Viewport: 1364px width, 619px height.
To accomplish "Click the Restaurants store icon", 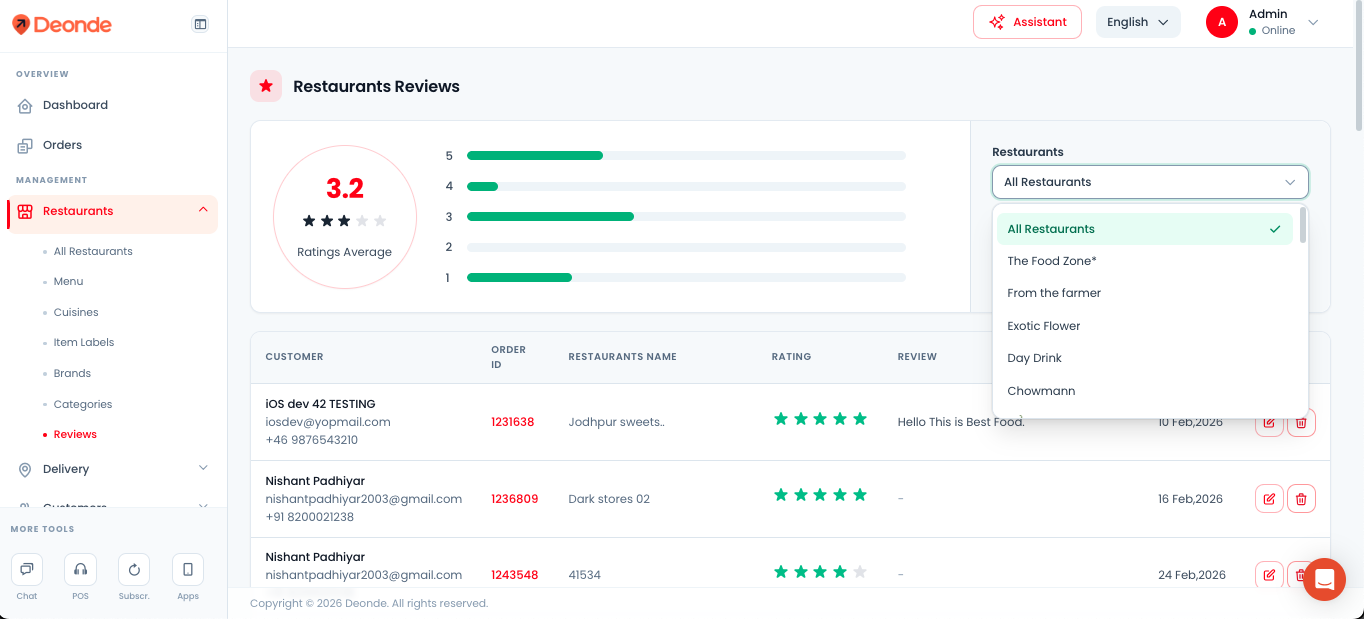I will pyautogui.click(x=25, y=211).
